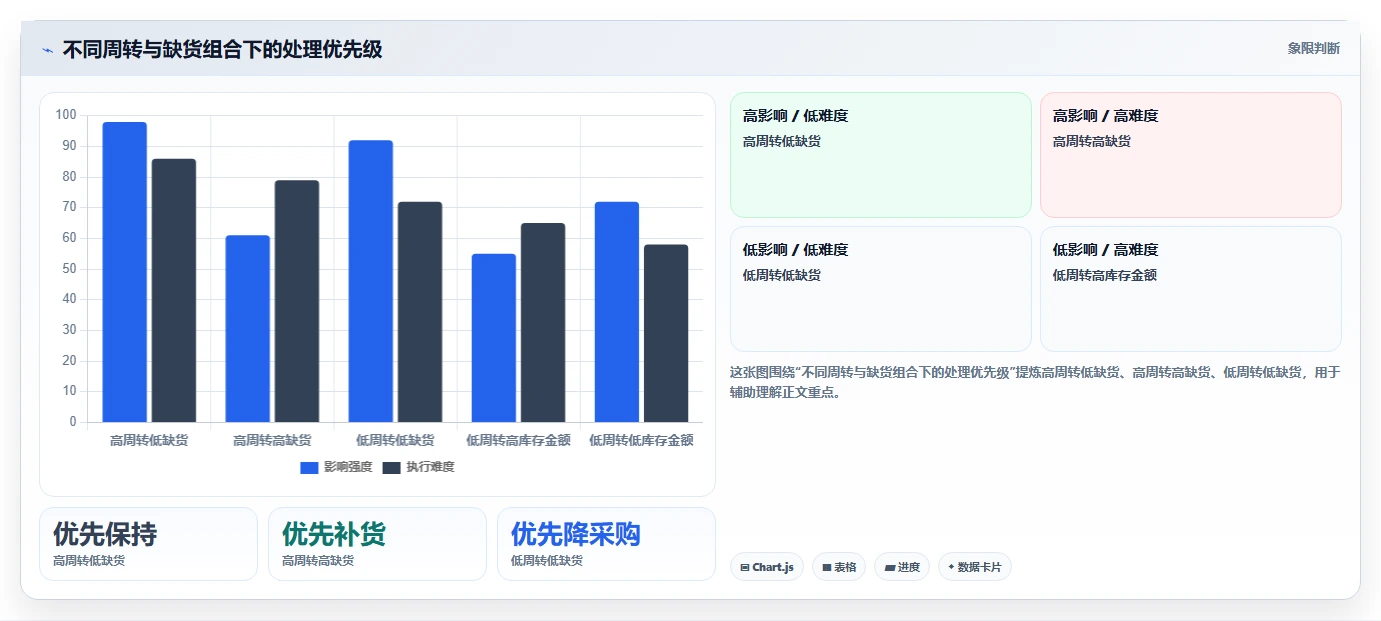Click the 数据卡片 tag pill
1381x621 pixels.
click(975, 567)
